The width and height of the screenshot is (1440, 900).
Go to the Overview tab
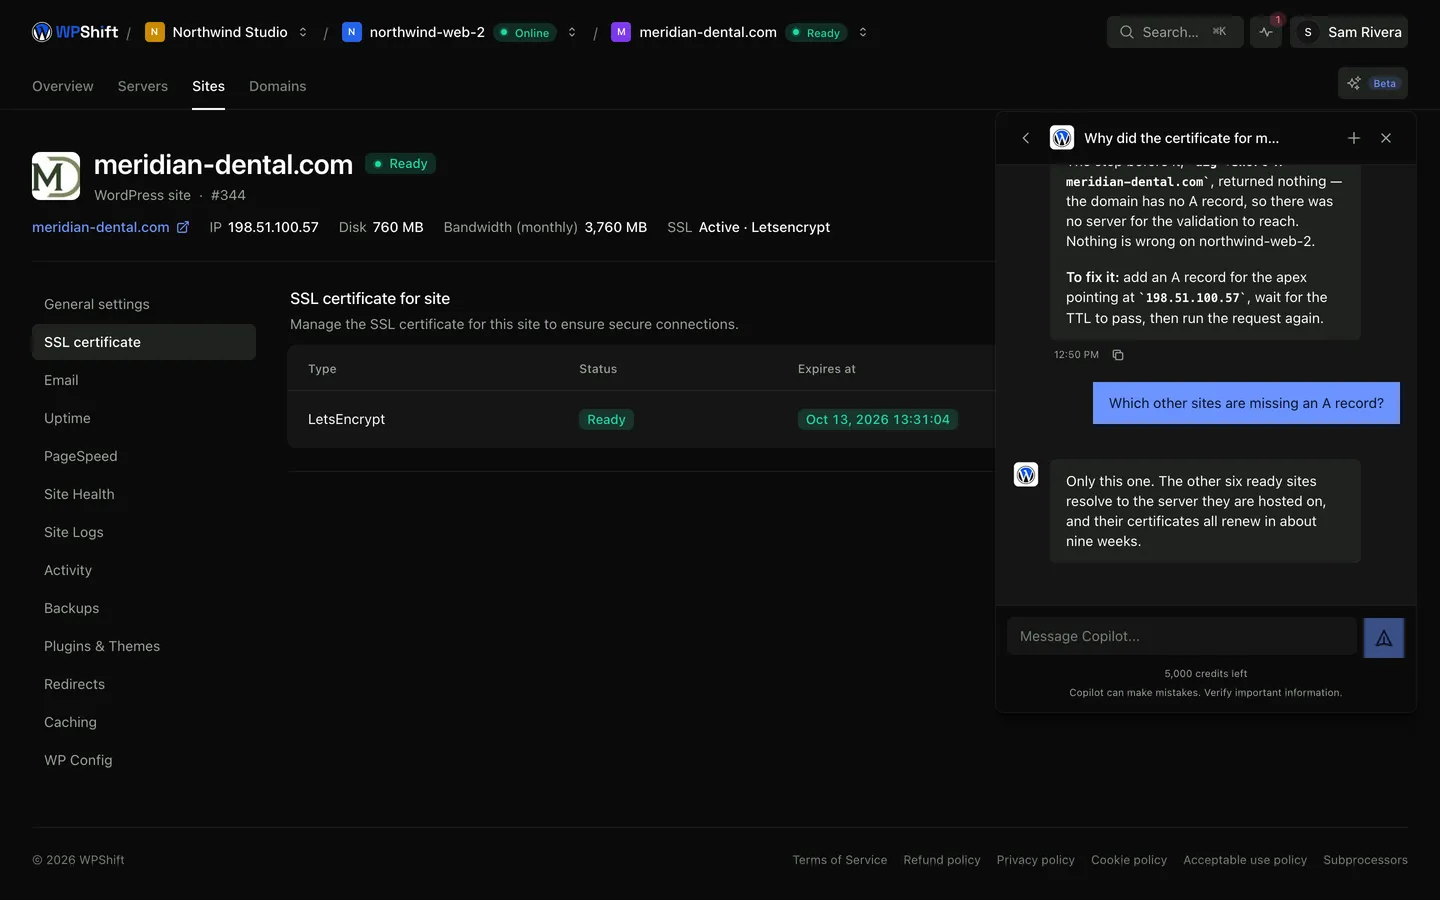(x=63, y=86)
